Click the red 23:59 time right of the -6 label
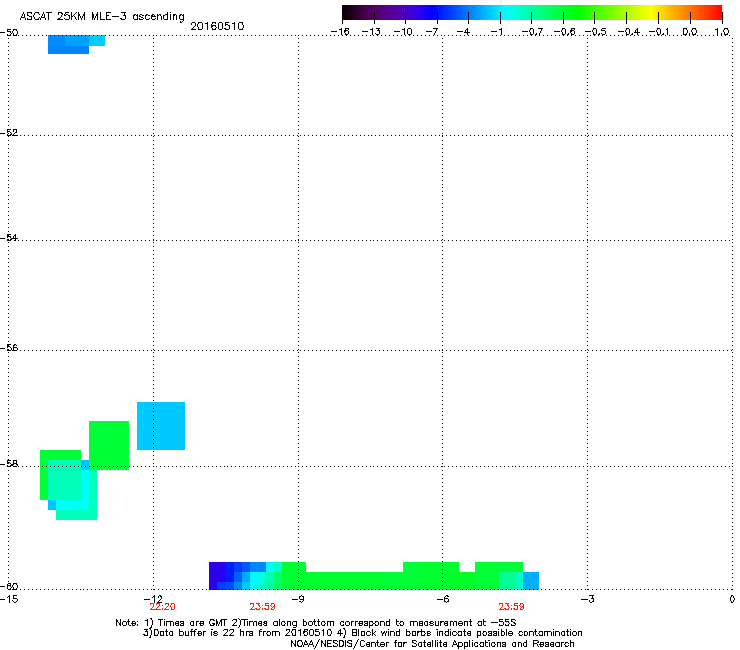The width and height of the screenshot is (740, 650). 512,607
